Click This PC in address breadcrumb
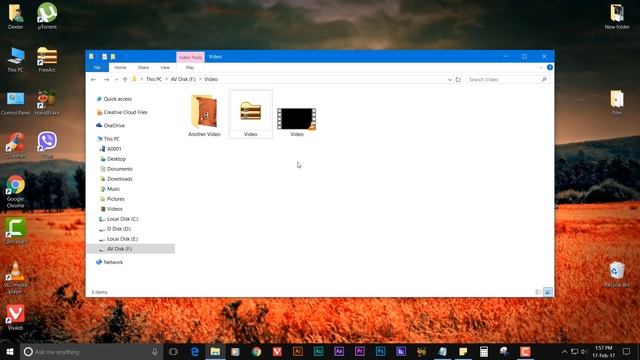640x360 pixels. [154, 79]
